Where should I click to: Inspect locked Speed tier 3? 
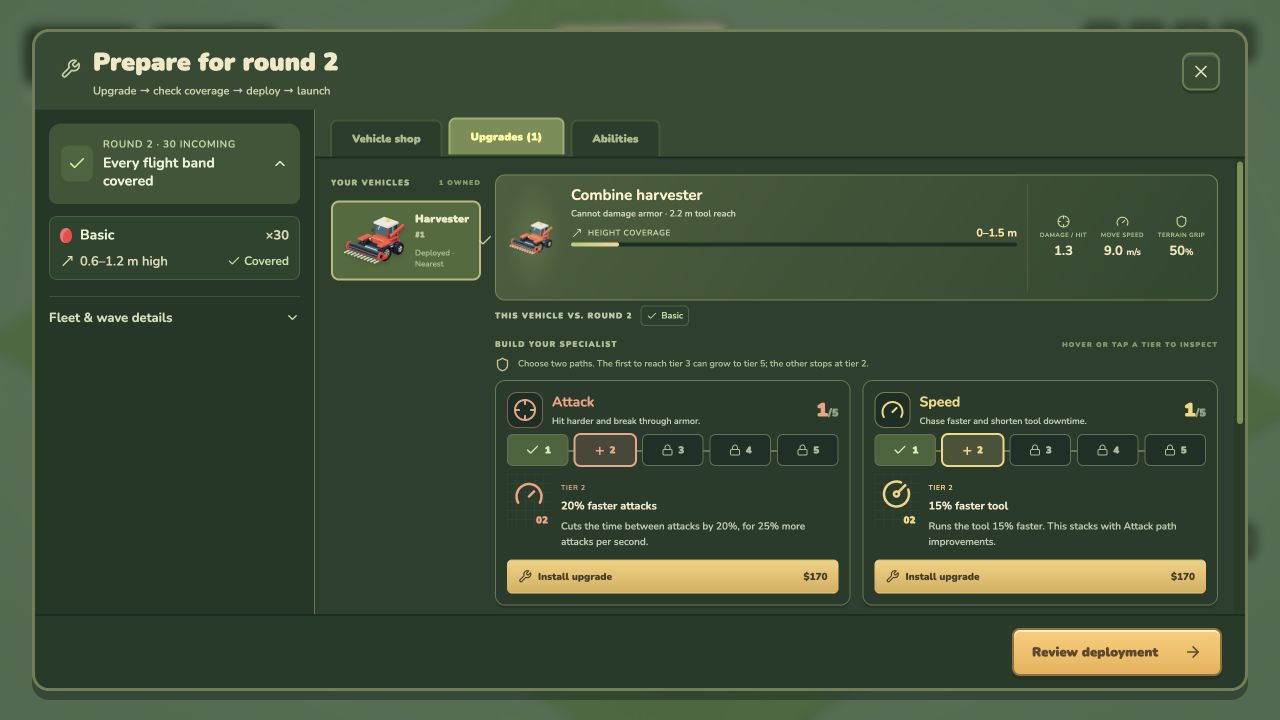[1040, 450]
